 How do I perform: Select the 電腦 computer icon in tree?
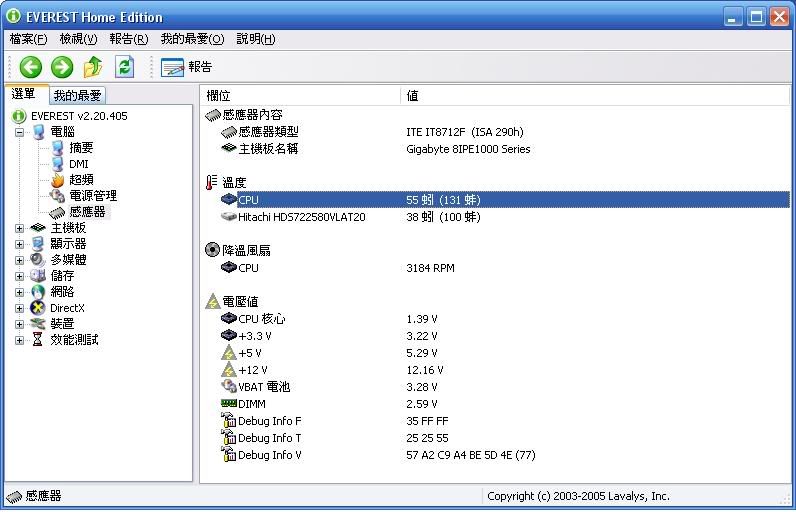[39, 132]
